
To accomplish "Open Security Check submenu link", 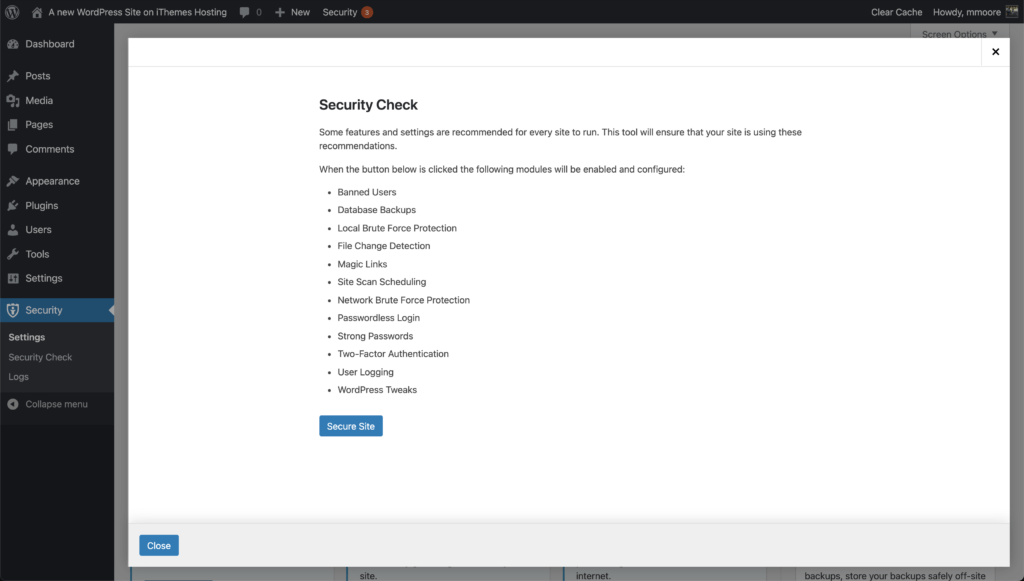I will (40, 357).
